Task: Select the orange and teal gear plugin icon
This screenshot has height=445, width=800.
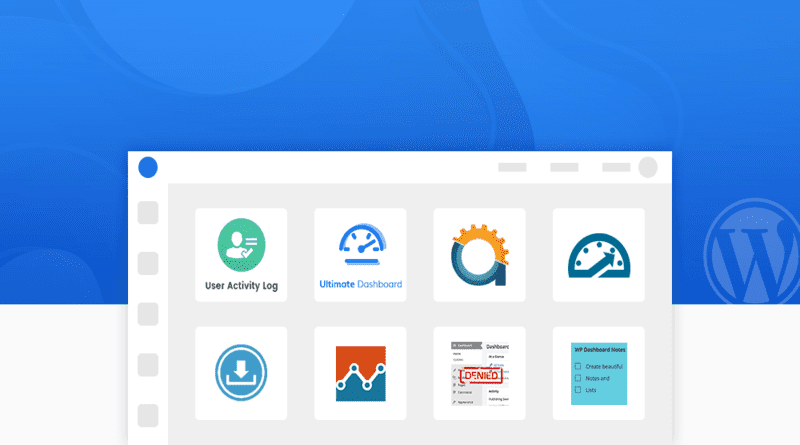Action: pos(480,255)
